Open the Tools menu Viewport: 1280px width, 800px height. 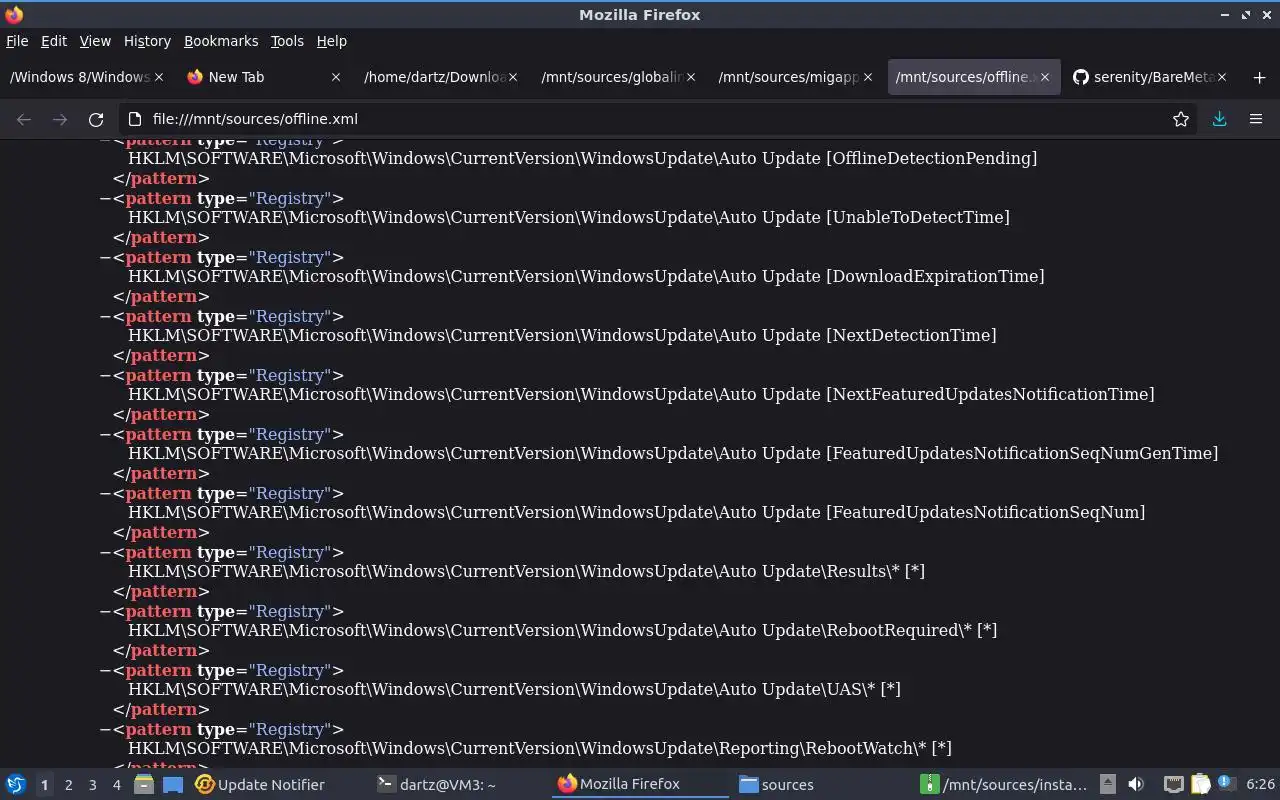(287, 41)
